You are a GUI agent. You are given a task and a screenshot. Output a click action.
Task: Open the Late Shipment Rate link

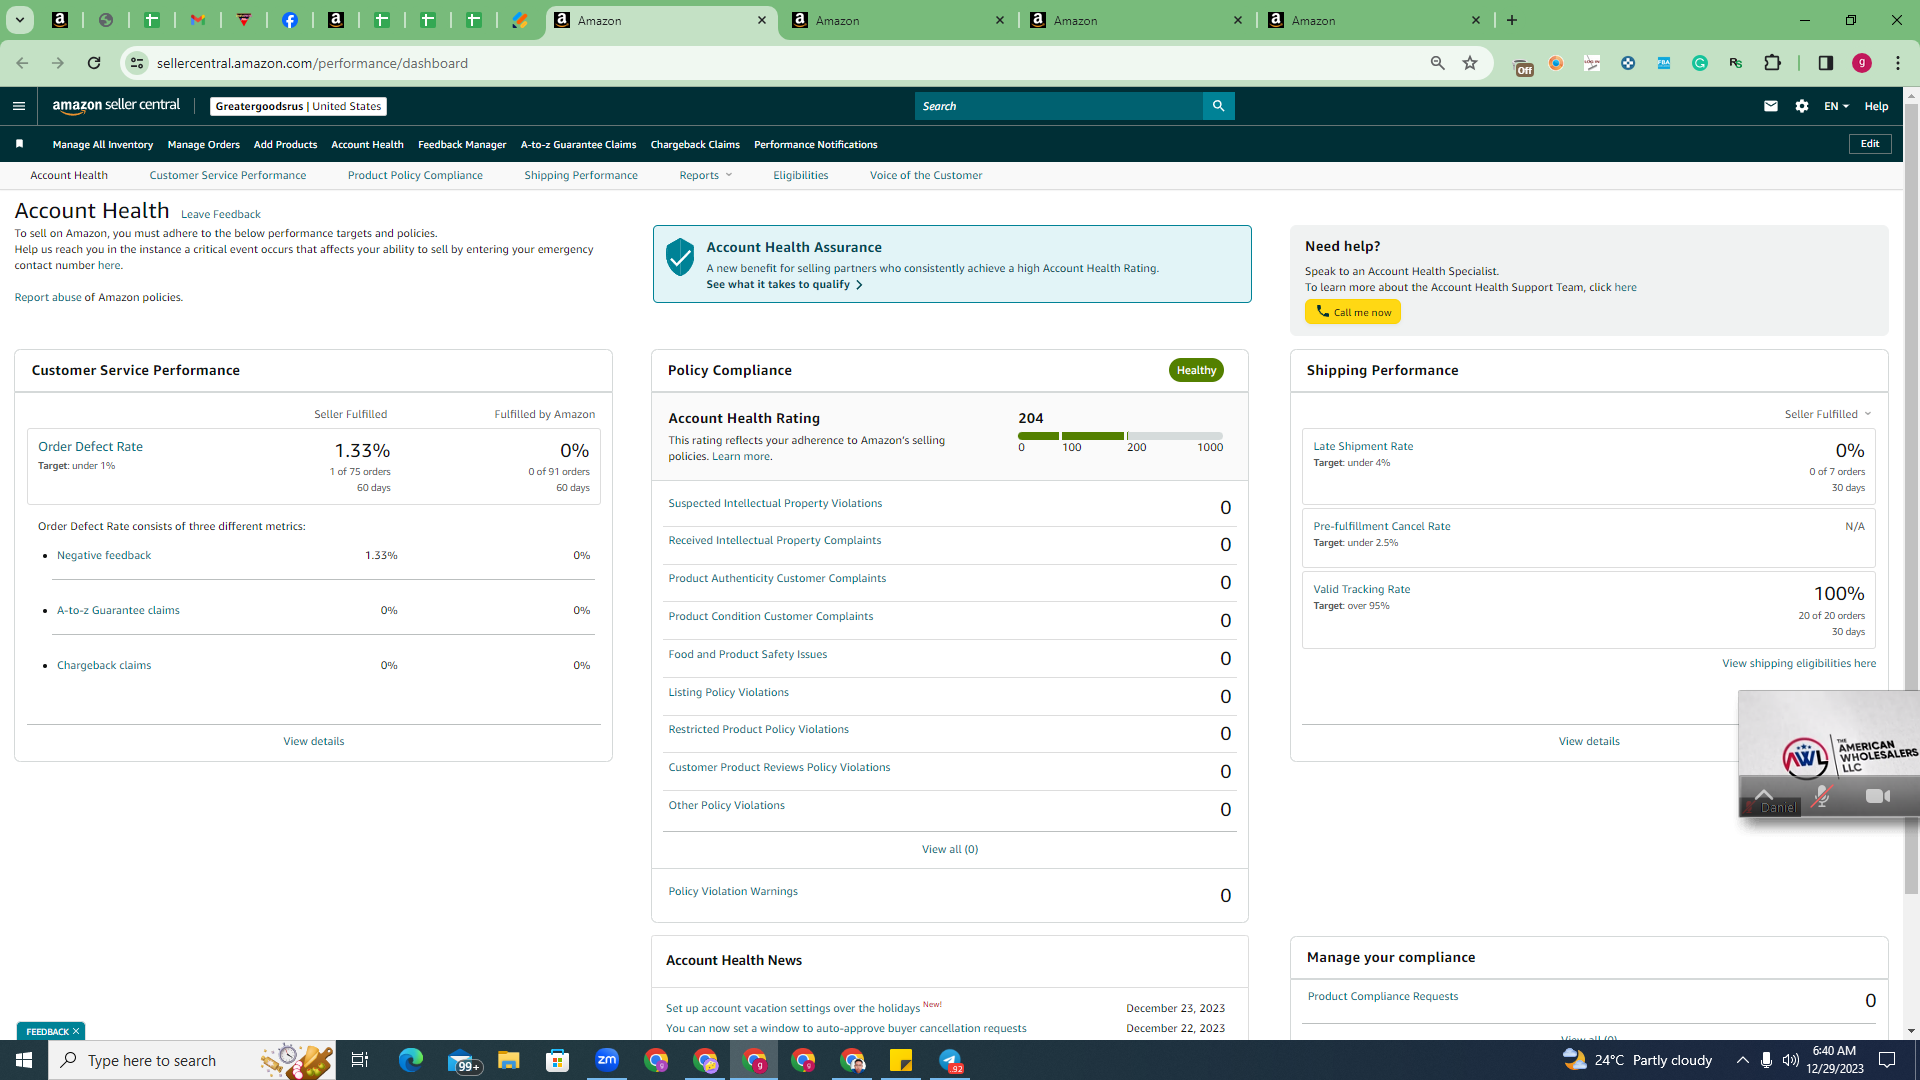tap(1363, 447)
